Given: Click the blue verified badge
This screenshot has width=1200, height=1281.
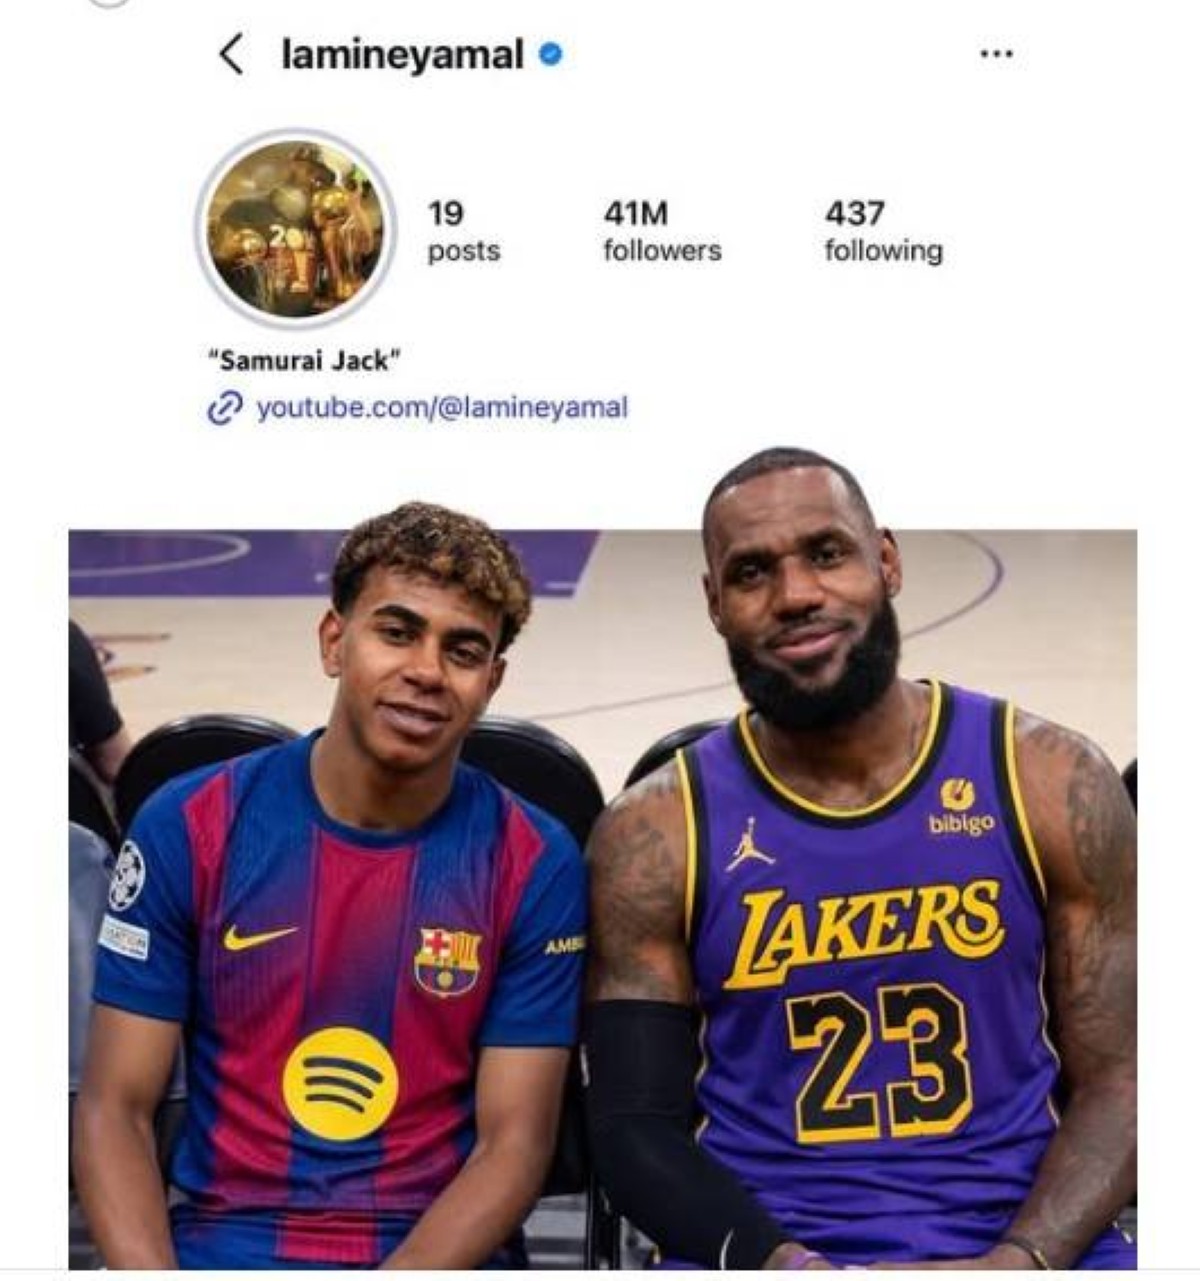Looking at the screenshot, I should (x=550, y=55).
